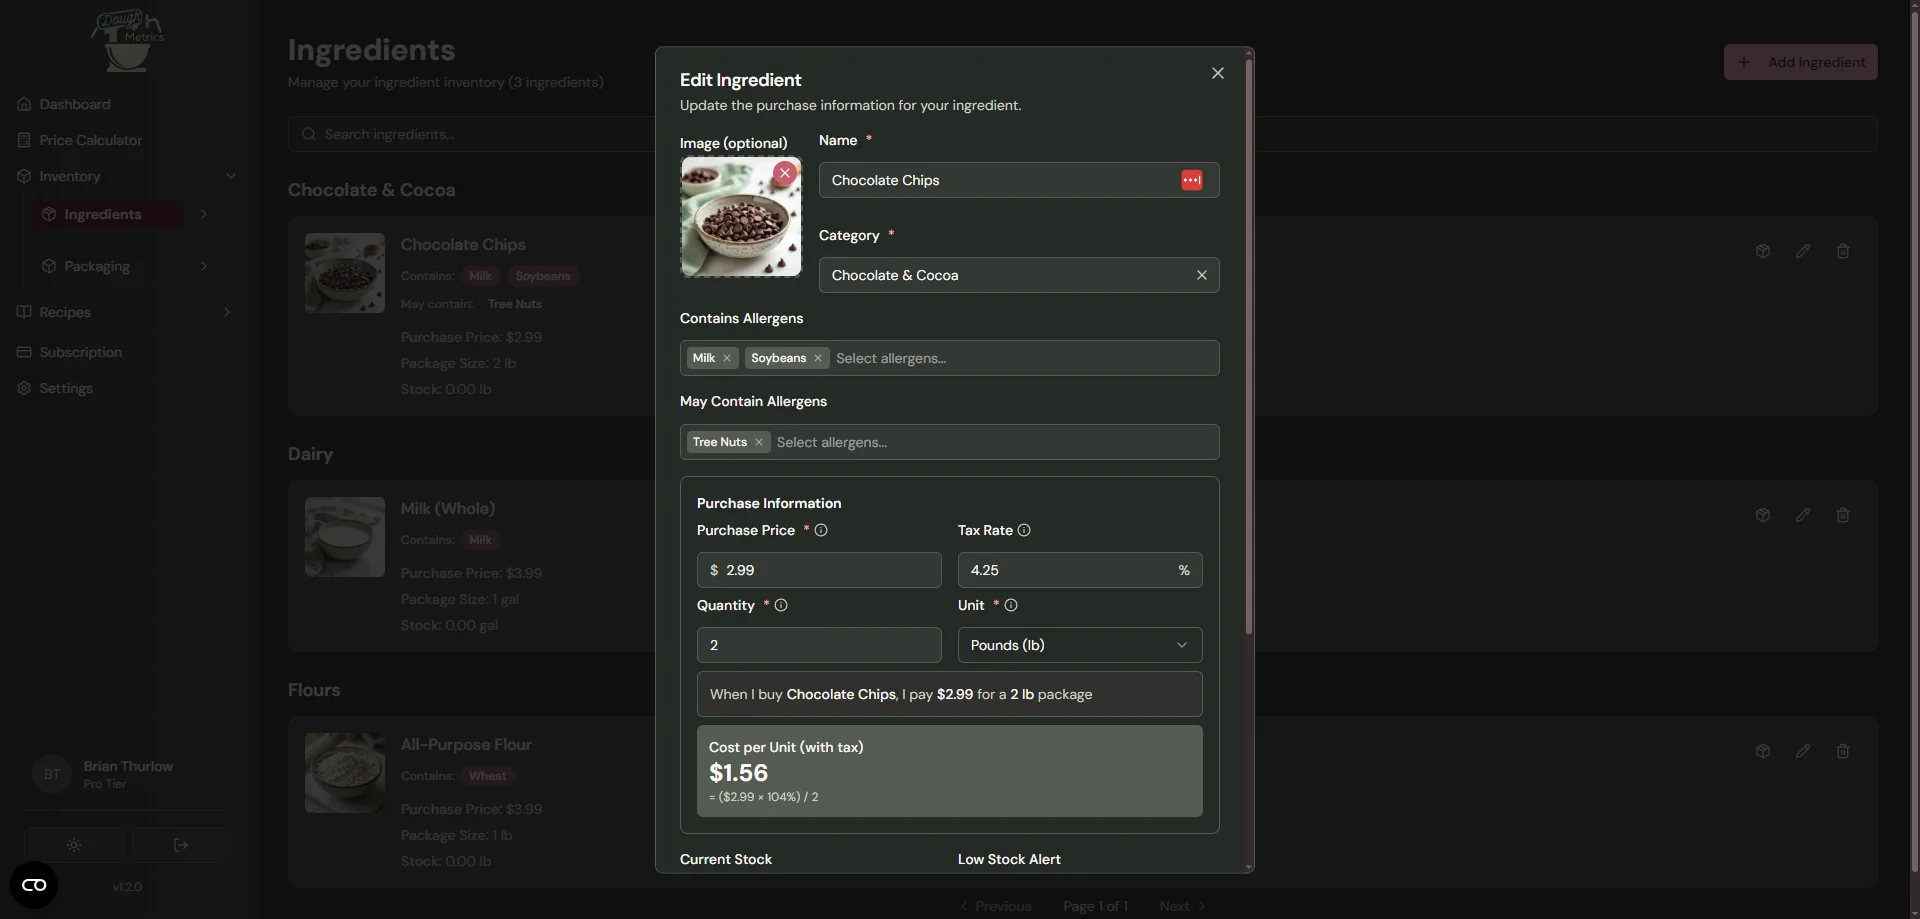Delete the All-Purpose Flour ingredient
This screenshot has width=1920, height=919.
click(1843, 751)
